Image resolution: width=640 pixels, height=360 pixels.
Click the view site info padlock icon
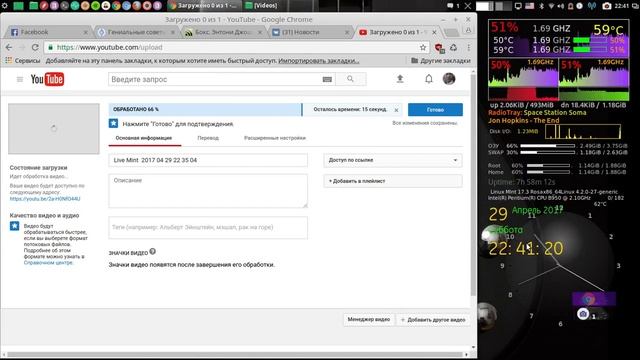50,47
